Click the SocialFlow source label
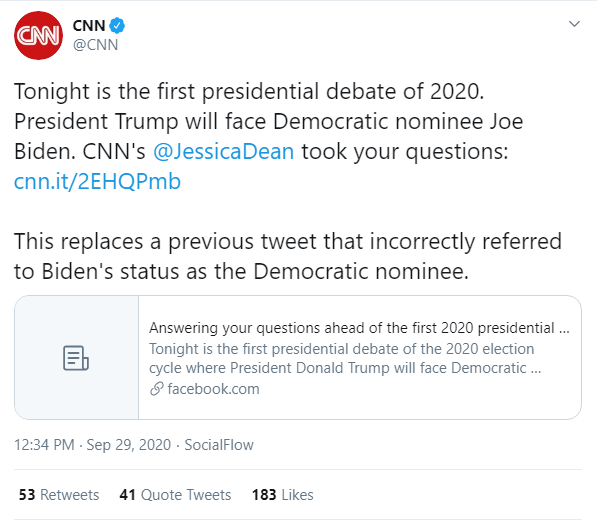 (219, 445)
